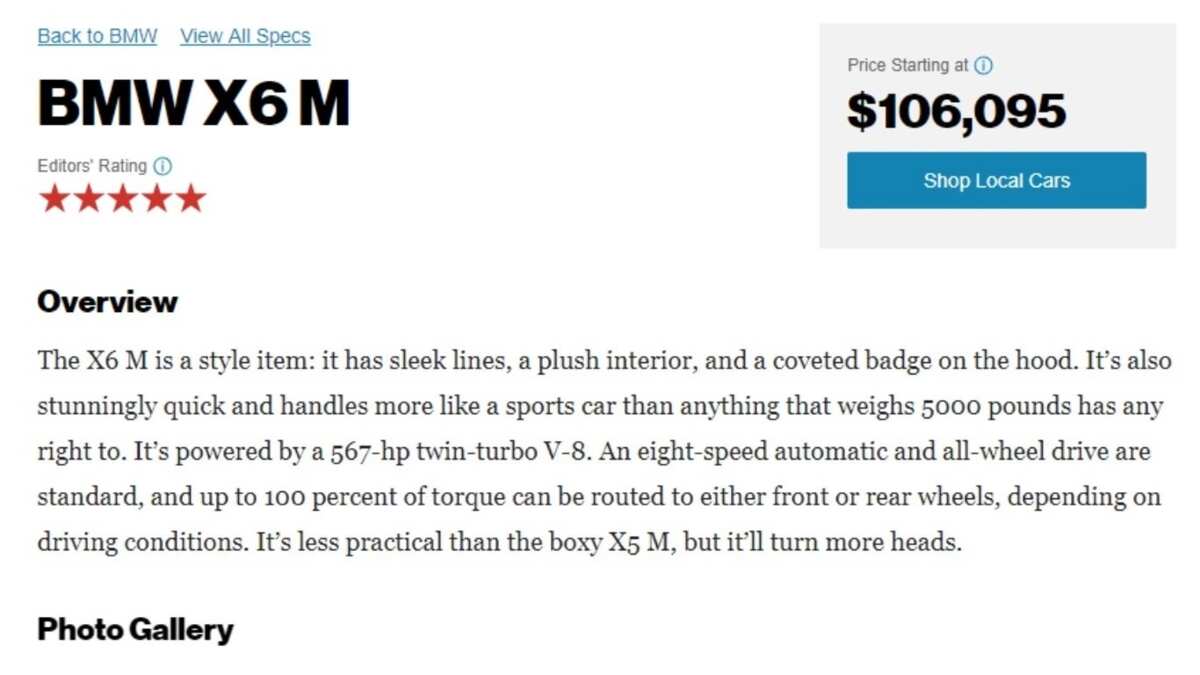Open the View All Specs link
Image resolution: width=1200 pixels, height=675 pixels.
click(245, 36)
